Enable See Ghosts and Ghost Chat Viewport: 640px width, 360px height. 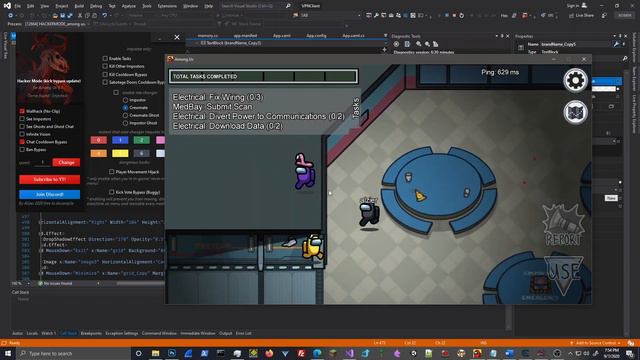(x=22, y=127)
